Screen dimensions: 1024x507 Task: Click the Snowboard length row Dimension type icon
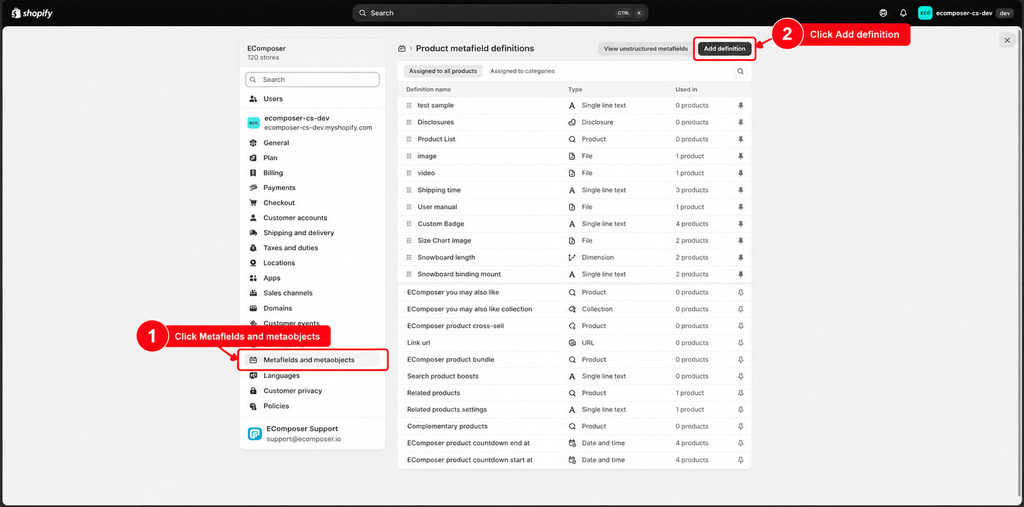[x=572, y=257]
